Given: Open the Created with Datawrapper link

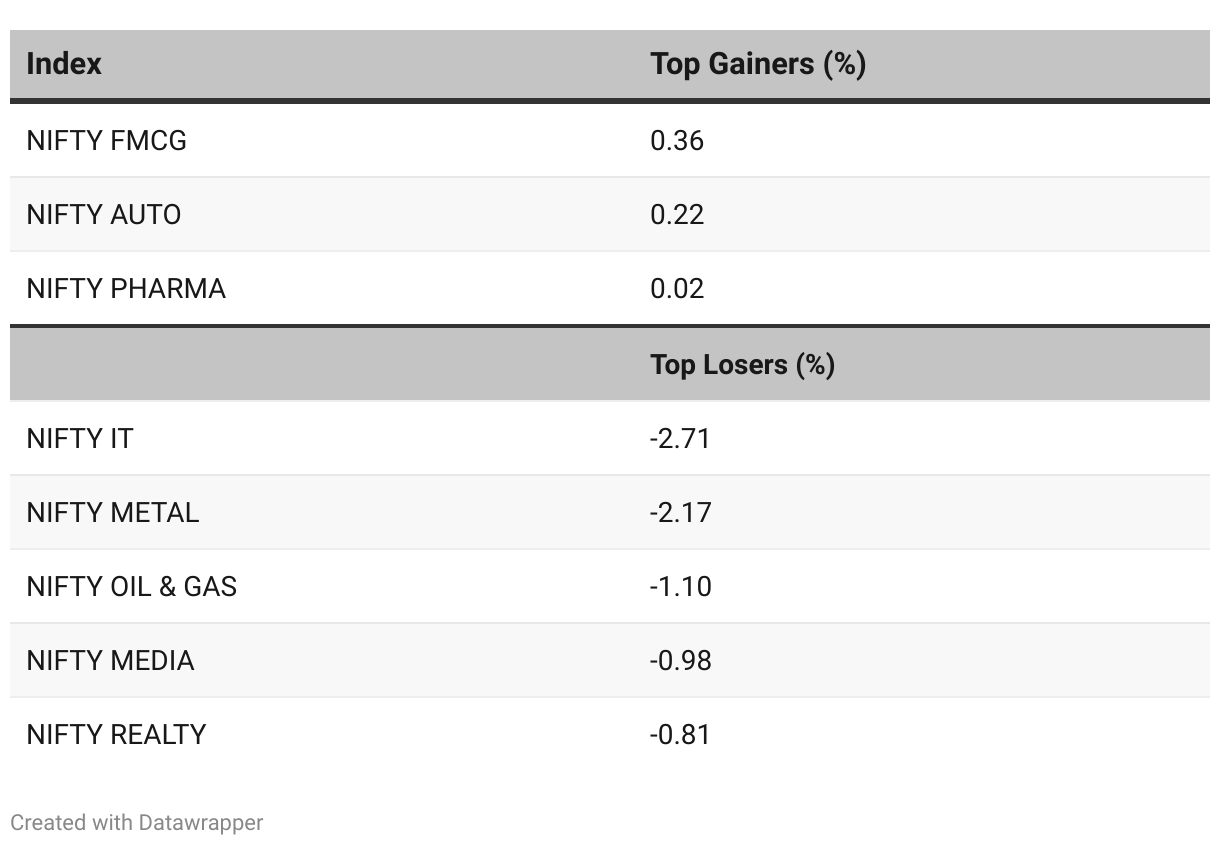Looking at the screenshot, I should click(x=137, y=823).
